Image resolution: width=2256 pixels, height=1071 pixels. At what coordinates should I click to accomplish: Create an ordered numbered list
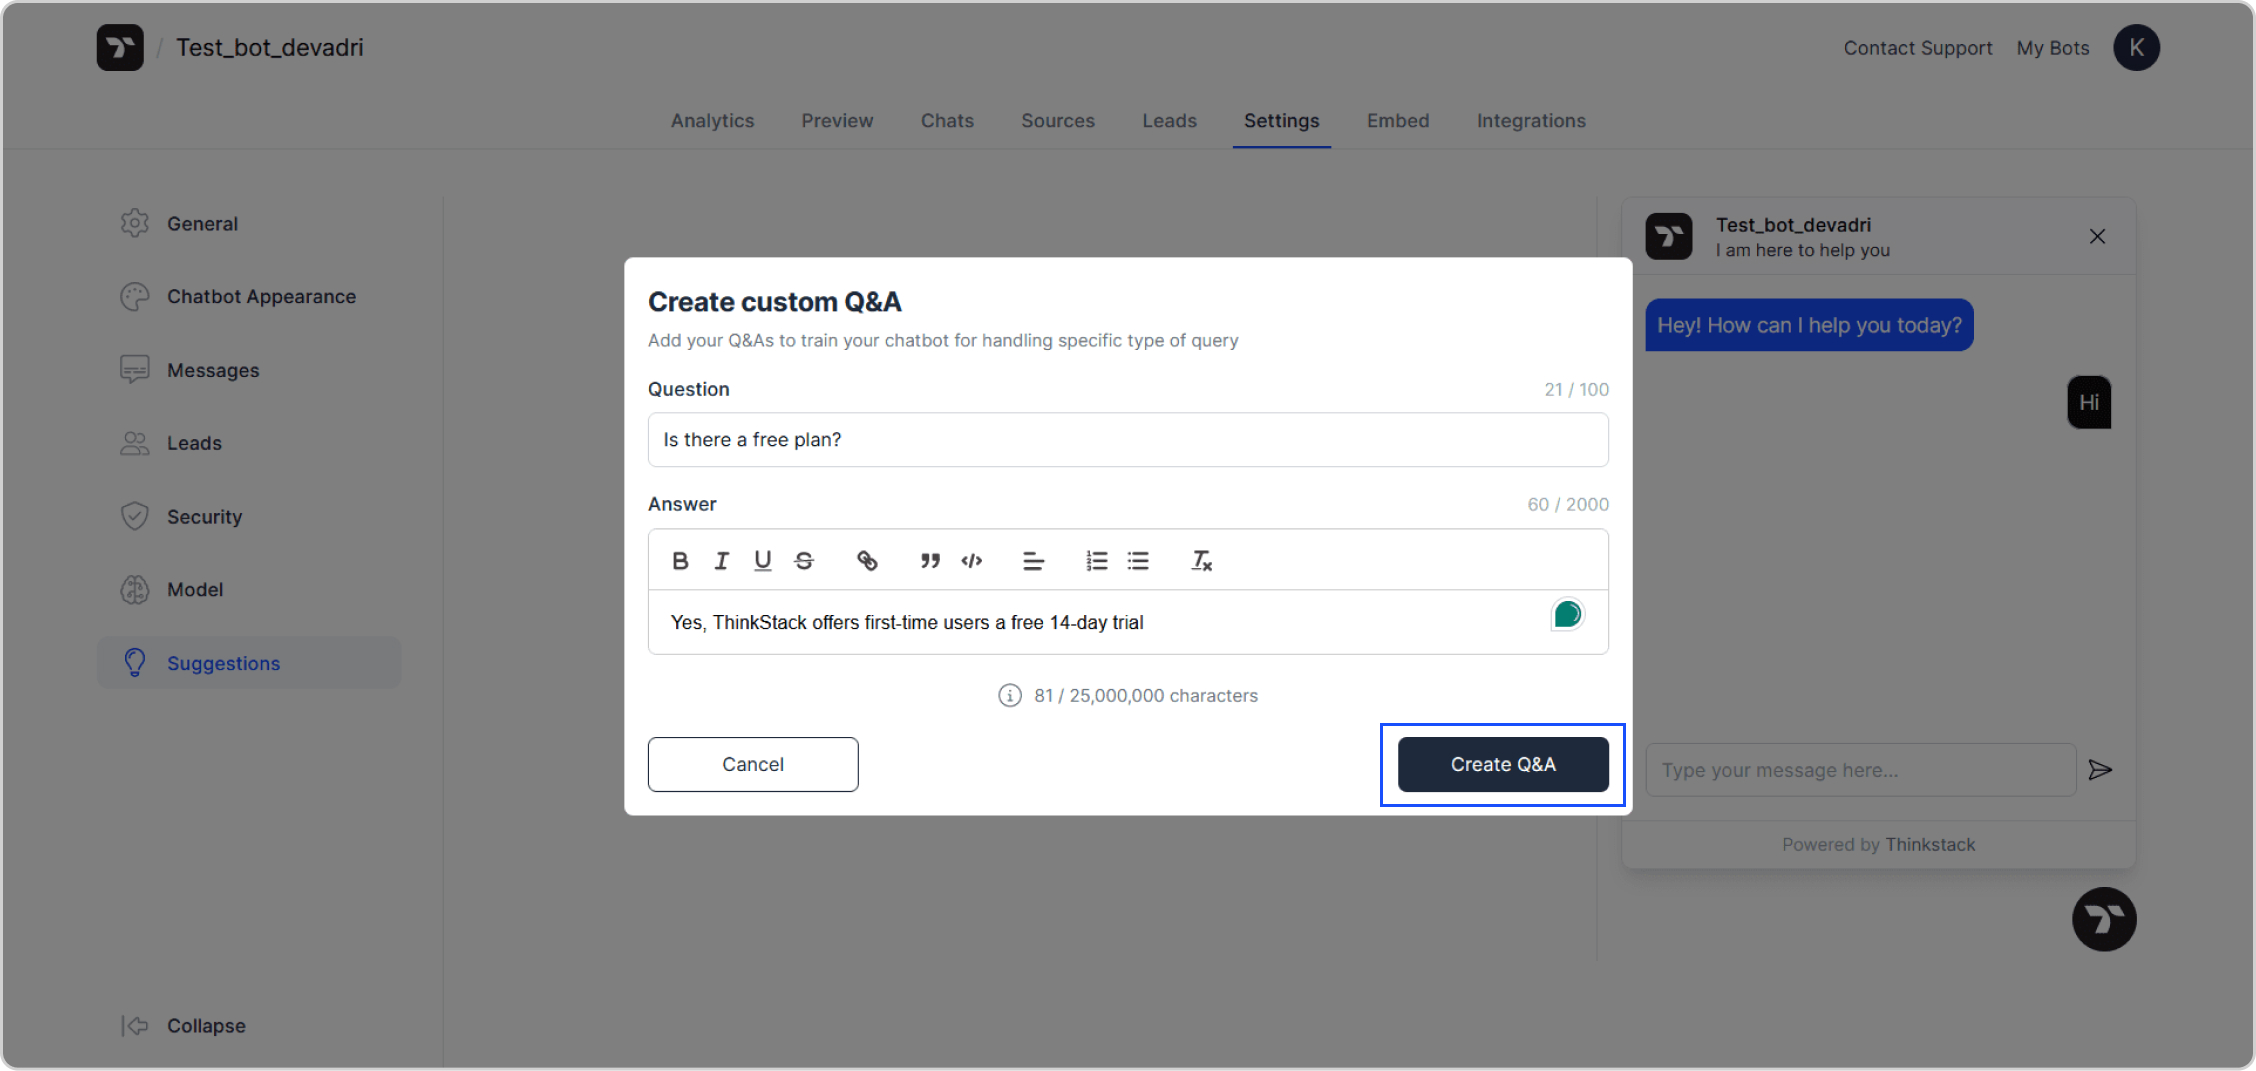click(1097, 561)
